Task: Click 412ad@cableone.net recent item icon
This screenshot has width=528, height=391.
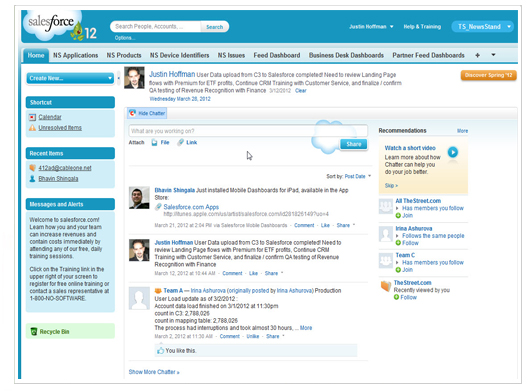Action: pyautogui.click(x=32, y=168)
